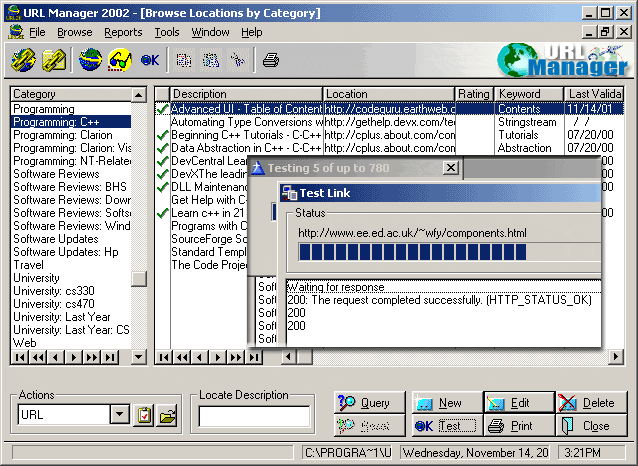
Task: Go to previous record in Category list
Action: point(56,357)
